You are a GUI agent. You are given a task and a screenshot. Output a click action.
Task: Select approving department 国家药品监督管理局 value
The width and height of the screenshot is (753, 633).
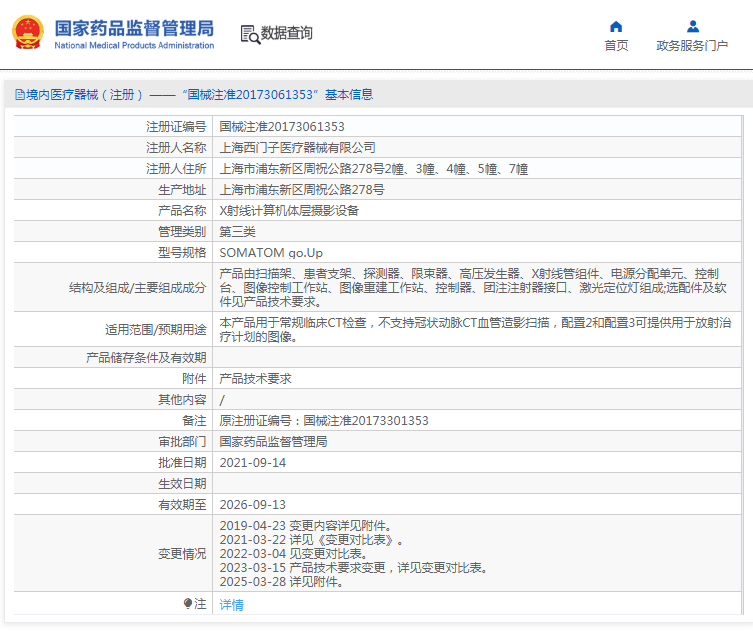[x=273, y=442]
